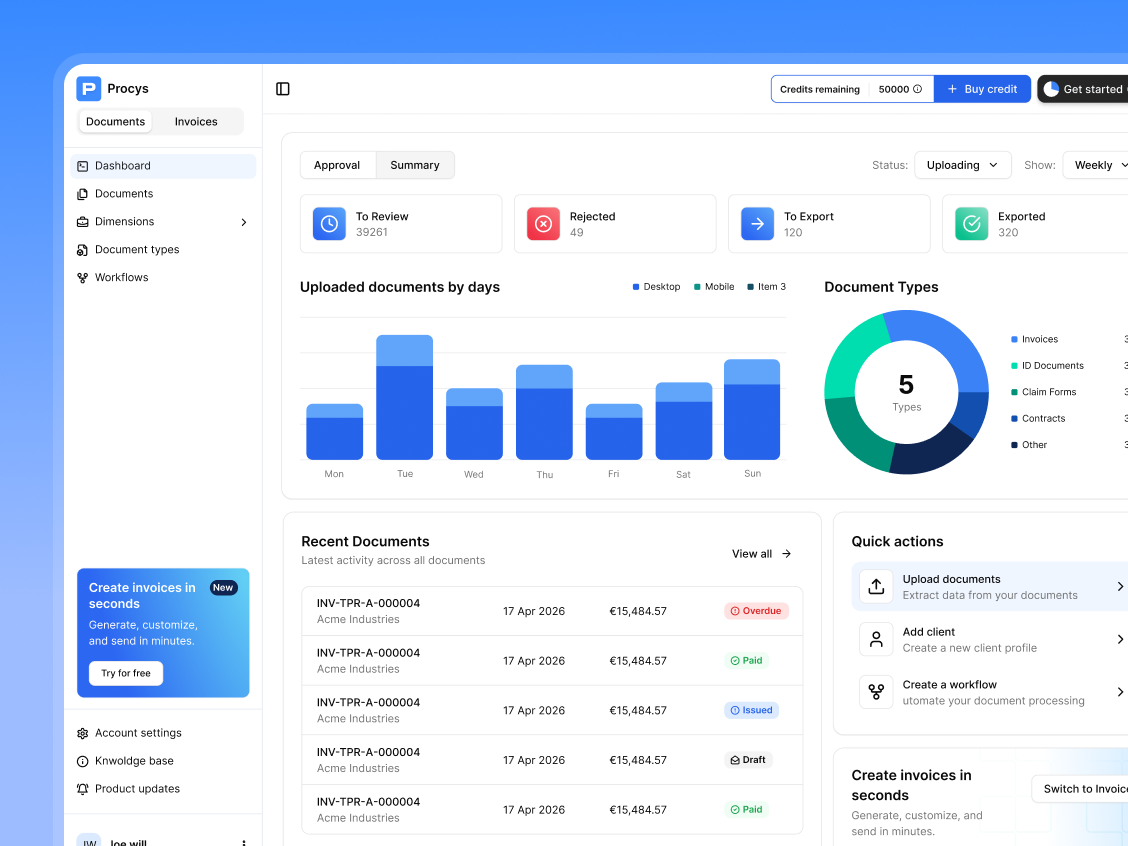Click the Thursday bar in the chart
The height and width of the screenshot is (846, 1128).
pyautogui.click(x=544, y=412)
